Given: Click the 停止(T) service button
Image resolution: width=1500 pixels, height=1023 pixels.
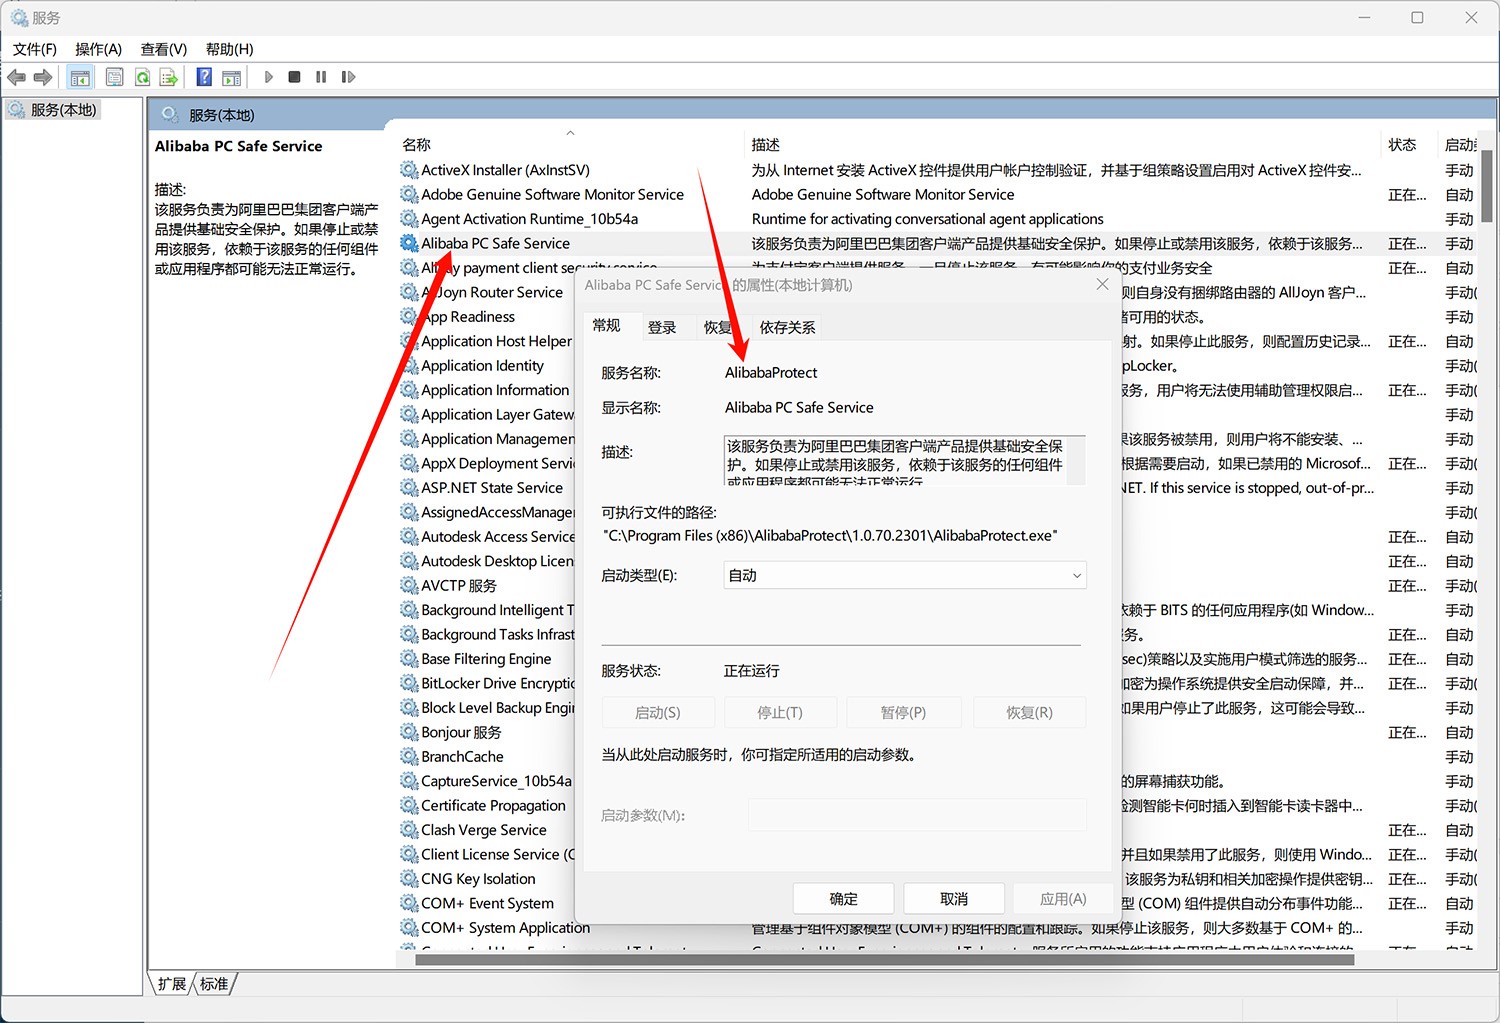Looking at the screenshot, I should [x=780, y=712].
